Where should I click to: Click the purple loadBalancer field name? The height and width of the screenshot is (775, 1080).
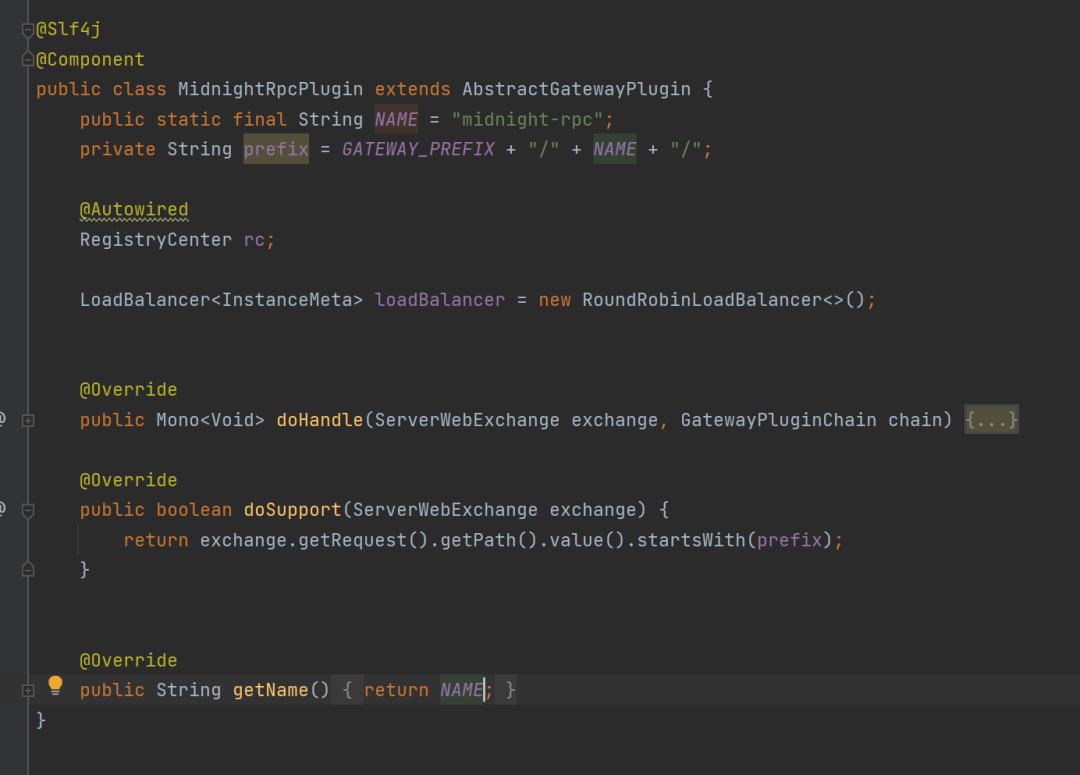pyautogui.click(x=439, y=300)
